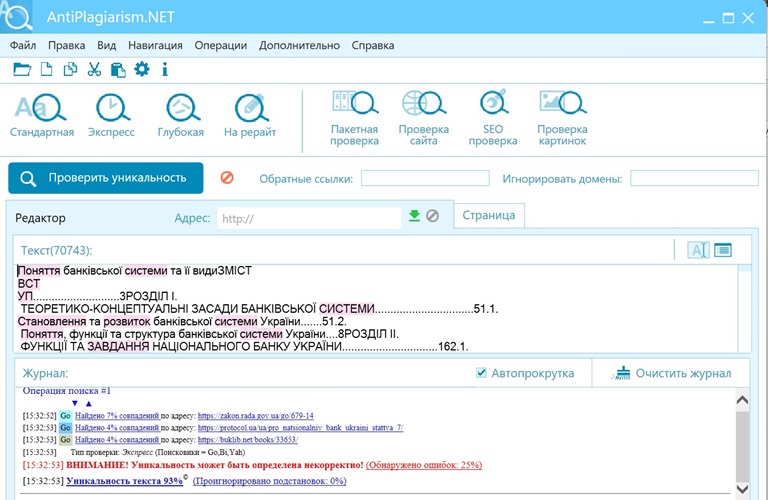Image resolution: width=768 pixels, height=500 pixels.
Task: Open the zakon.rada.gov.ua/go/679-14 link
Action: click(256, 416)
